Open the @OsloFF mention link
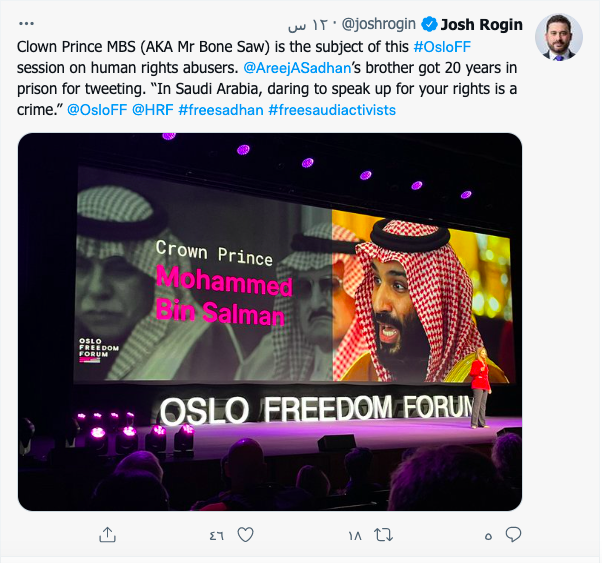 (96, 110)
